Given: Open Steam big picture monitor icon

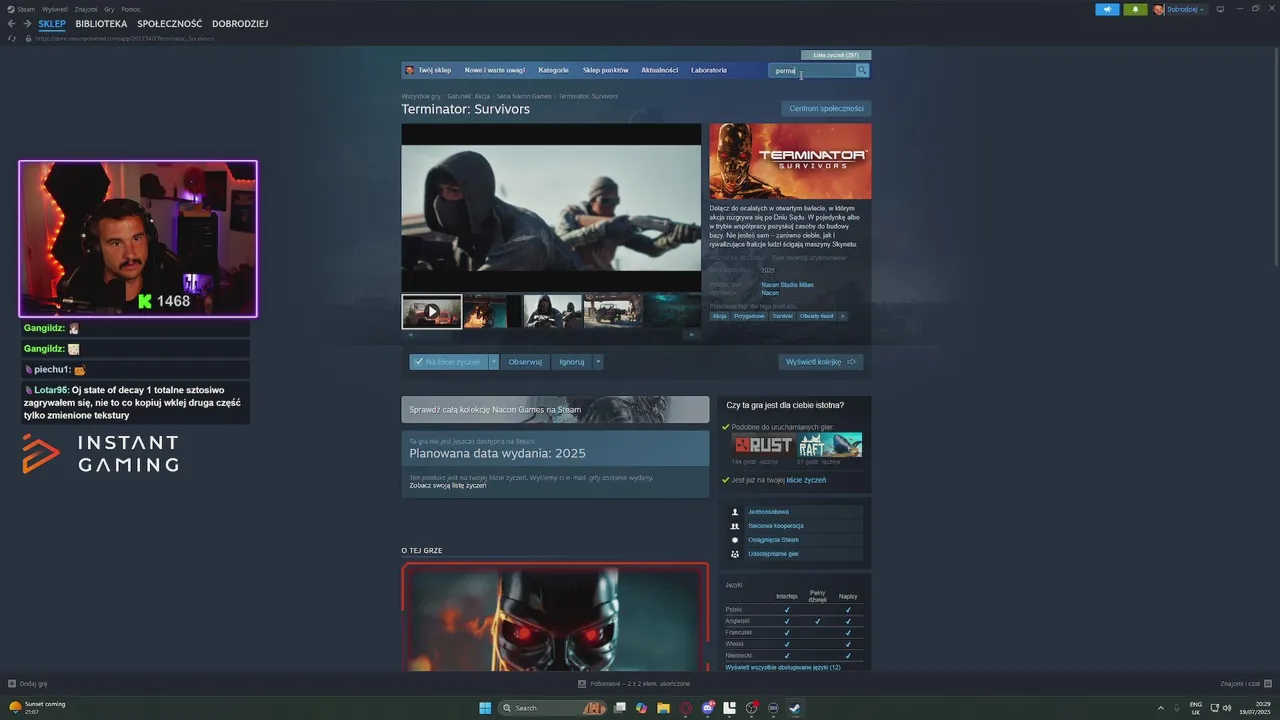Looking at the screenshot, I should 1220,9.
